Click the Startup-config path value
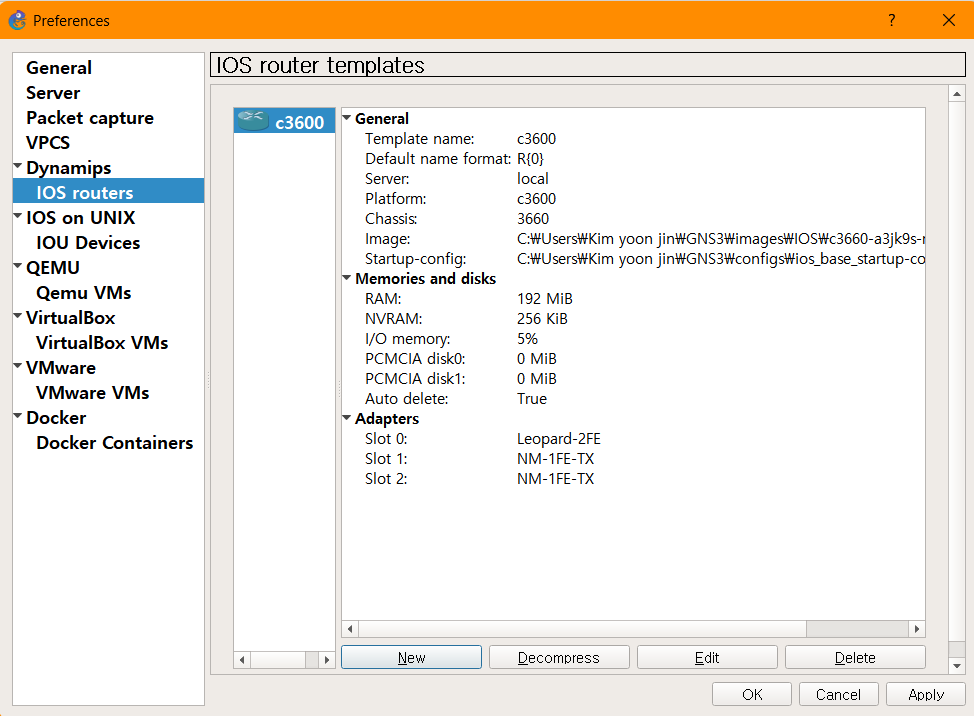This screenshot has width=974, height=716. tap(721, 259)
